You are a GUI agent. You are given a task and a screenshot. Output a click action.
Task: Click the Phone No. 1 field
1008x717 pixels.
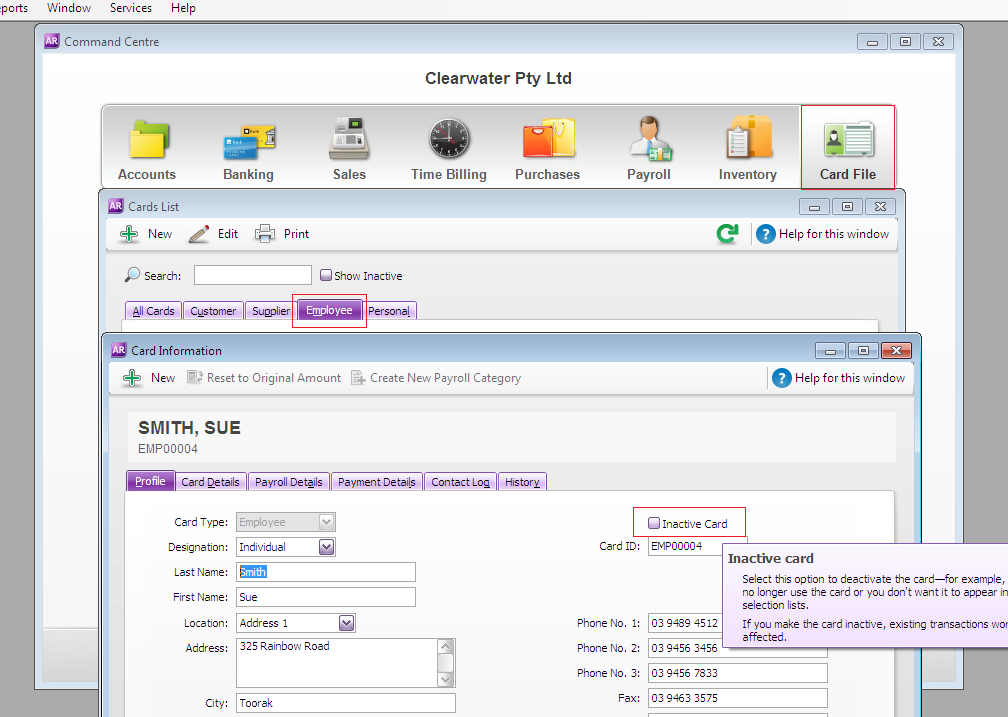tap(685, 622)
